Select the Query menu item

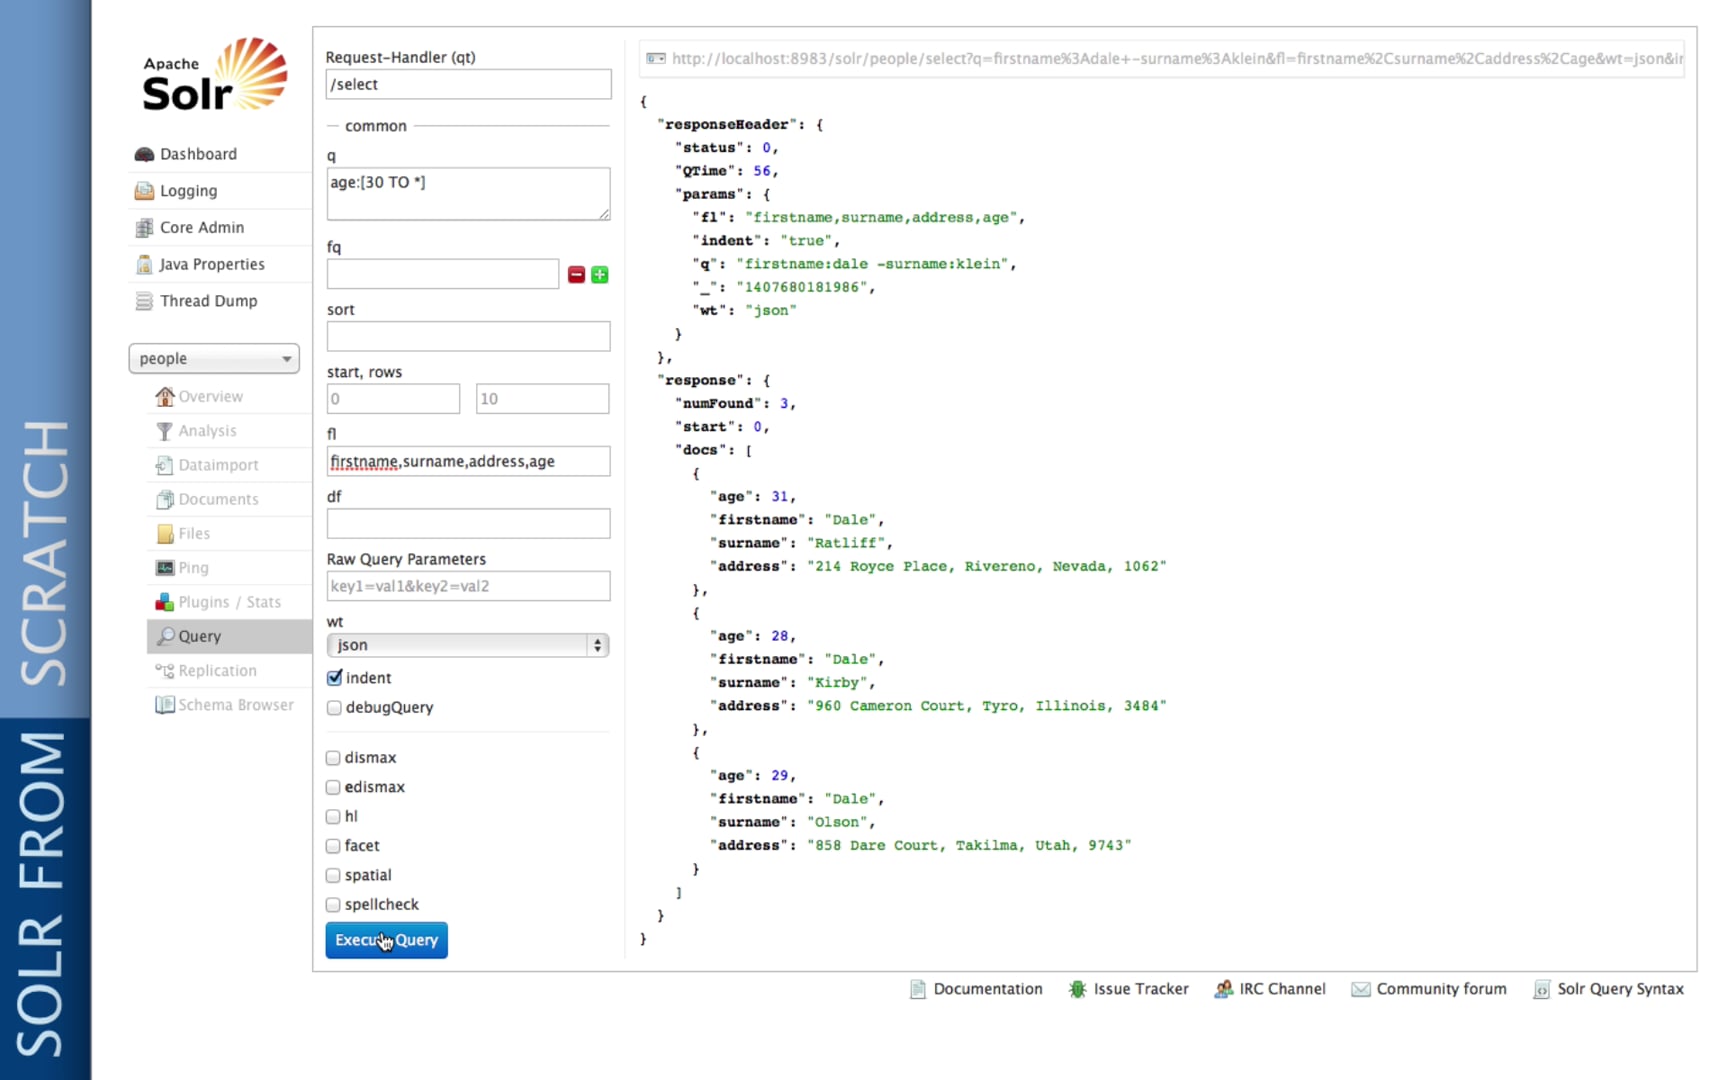(x=199, y=636)
